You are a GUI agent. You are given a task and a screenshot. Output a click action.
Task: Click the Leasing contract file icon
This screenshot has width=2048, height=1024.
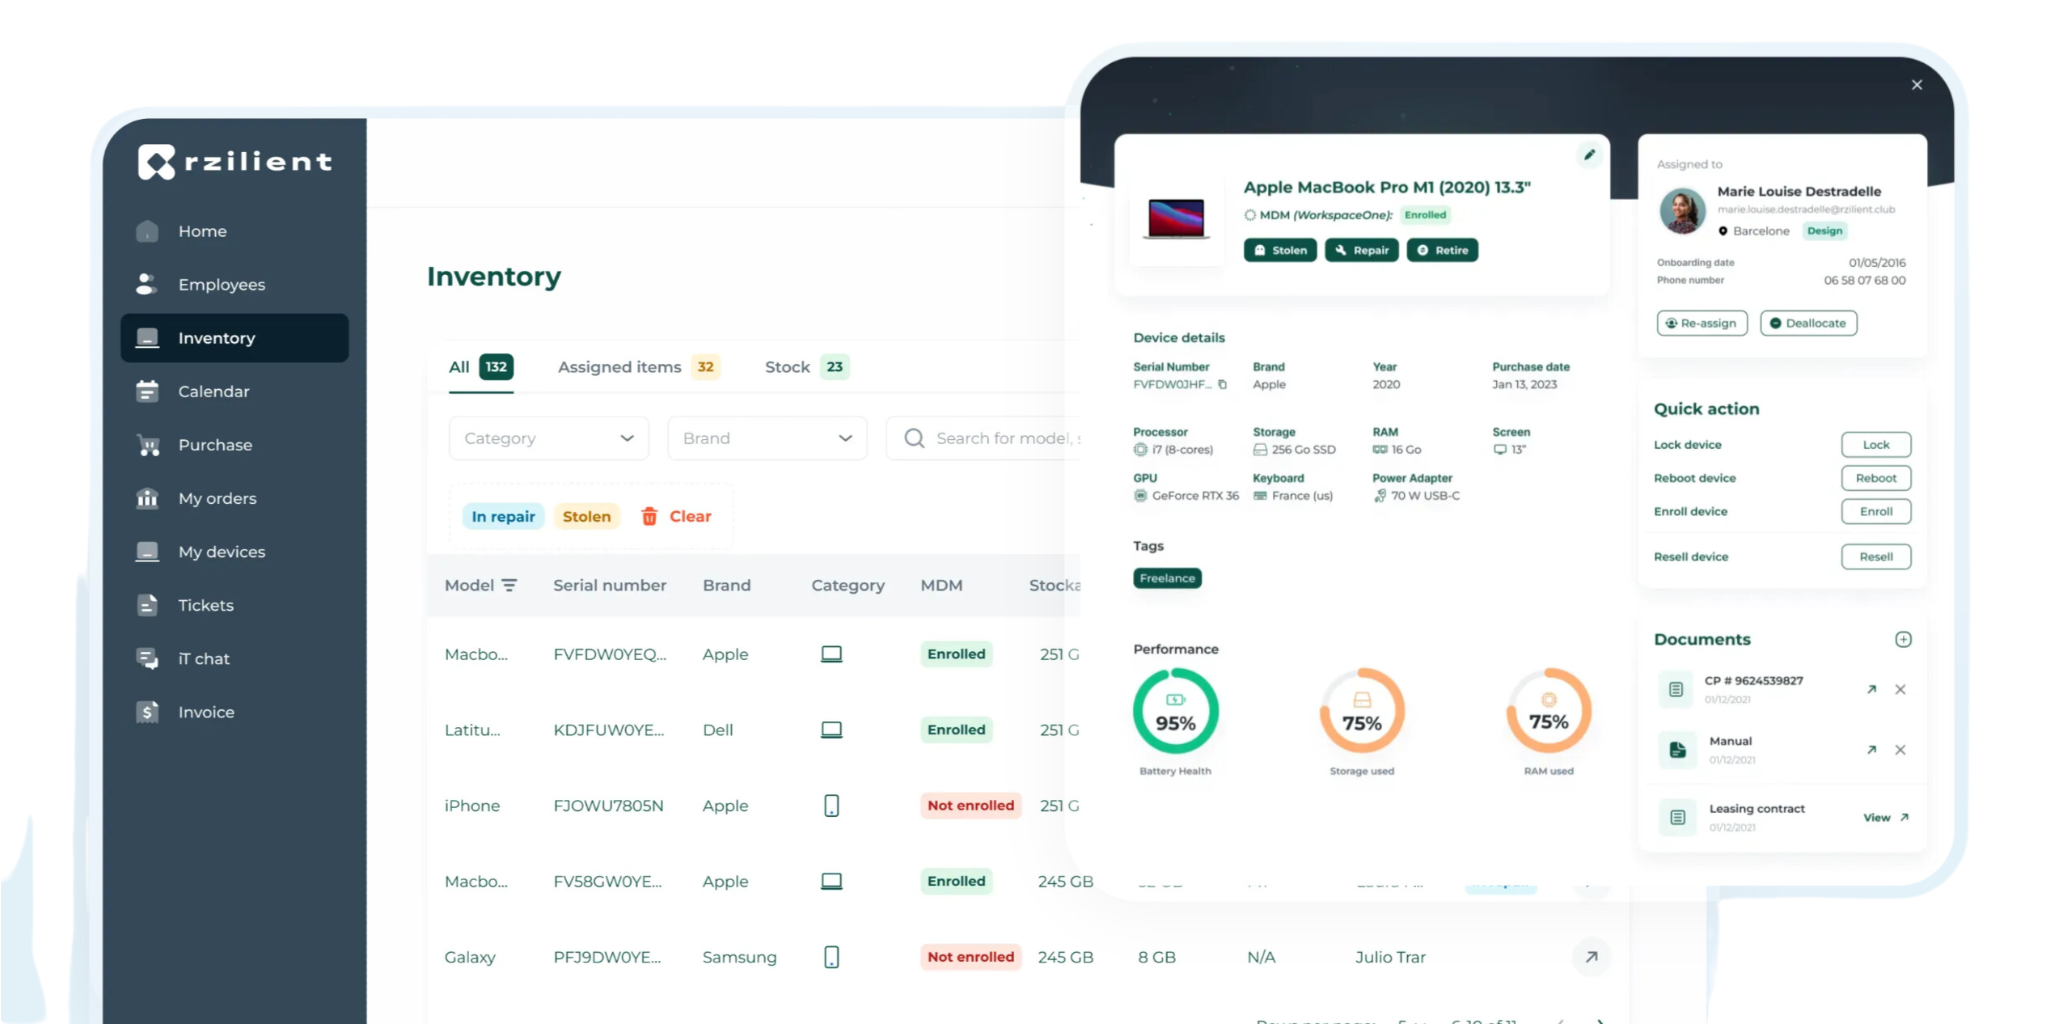point(1677,818)
